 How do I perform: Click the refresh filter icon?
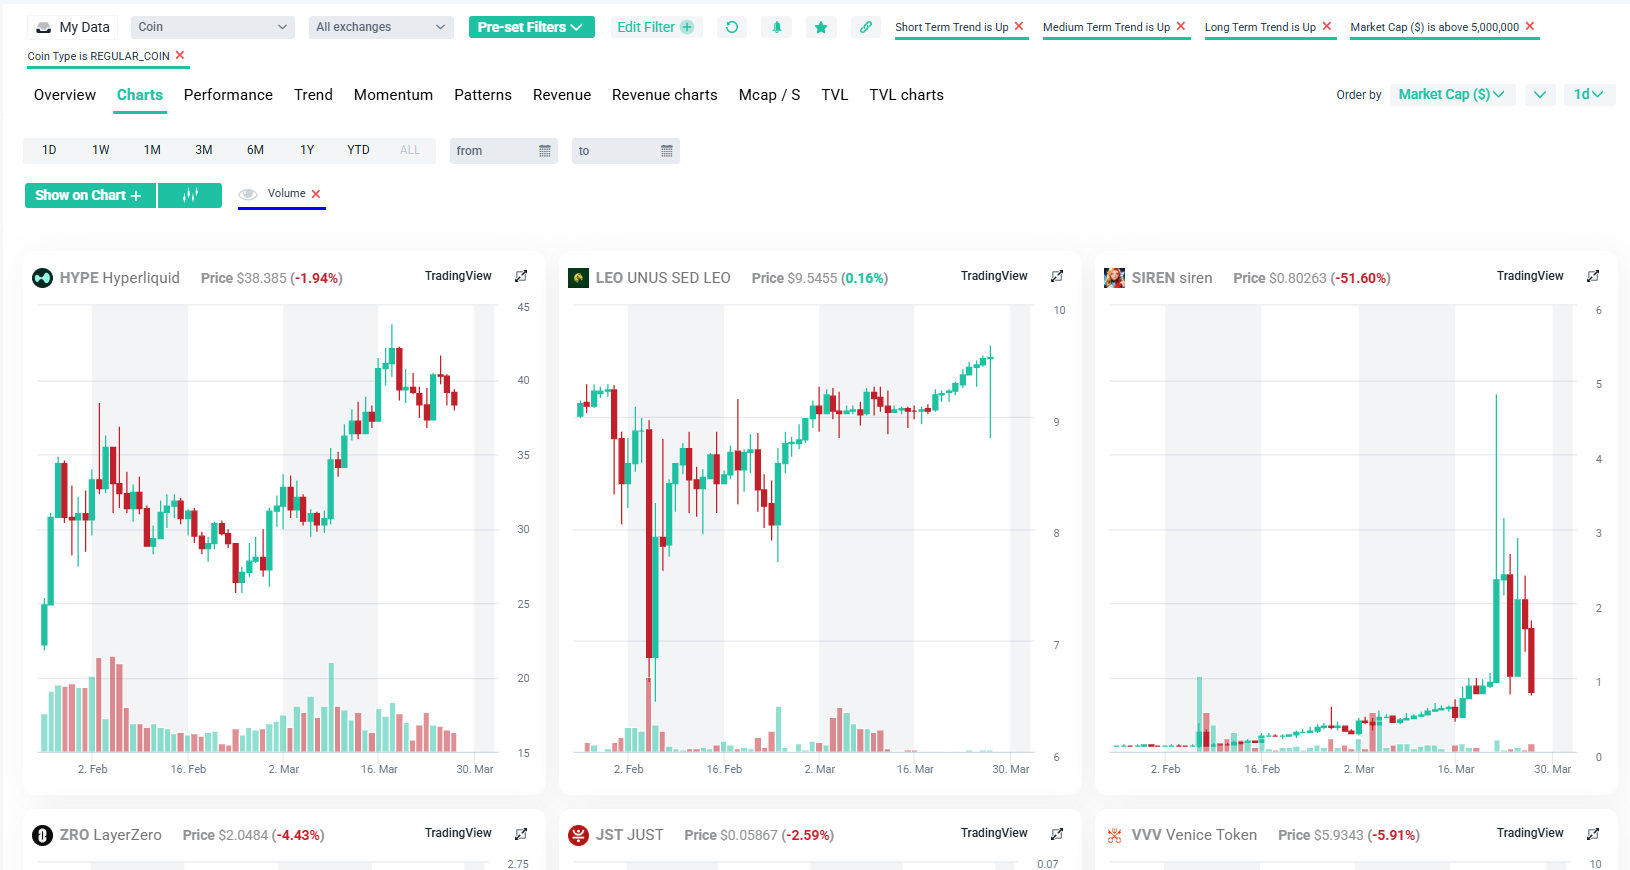click(732, 27)
